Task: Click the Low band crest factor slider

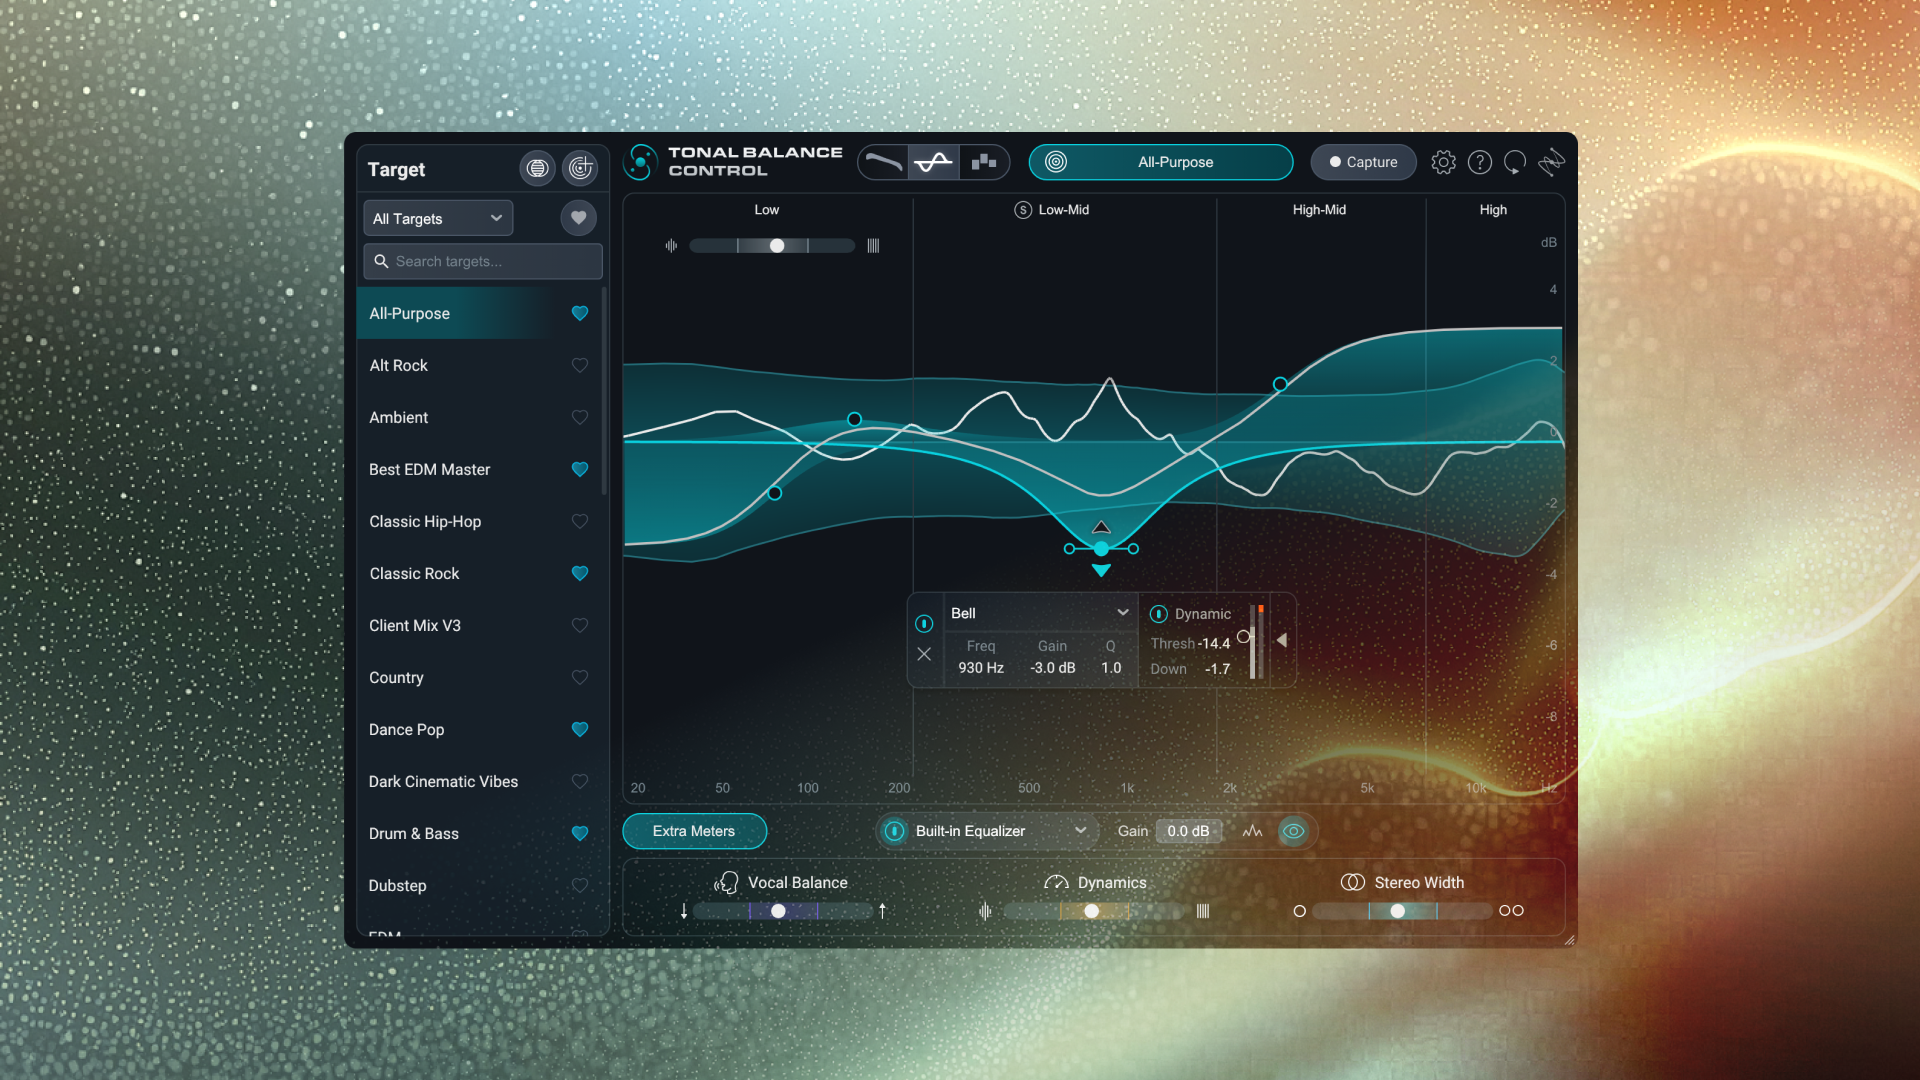Action: tap(772, 246)
